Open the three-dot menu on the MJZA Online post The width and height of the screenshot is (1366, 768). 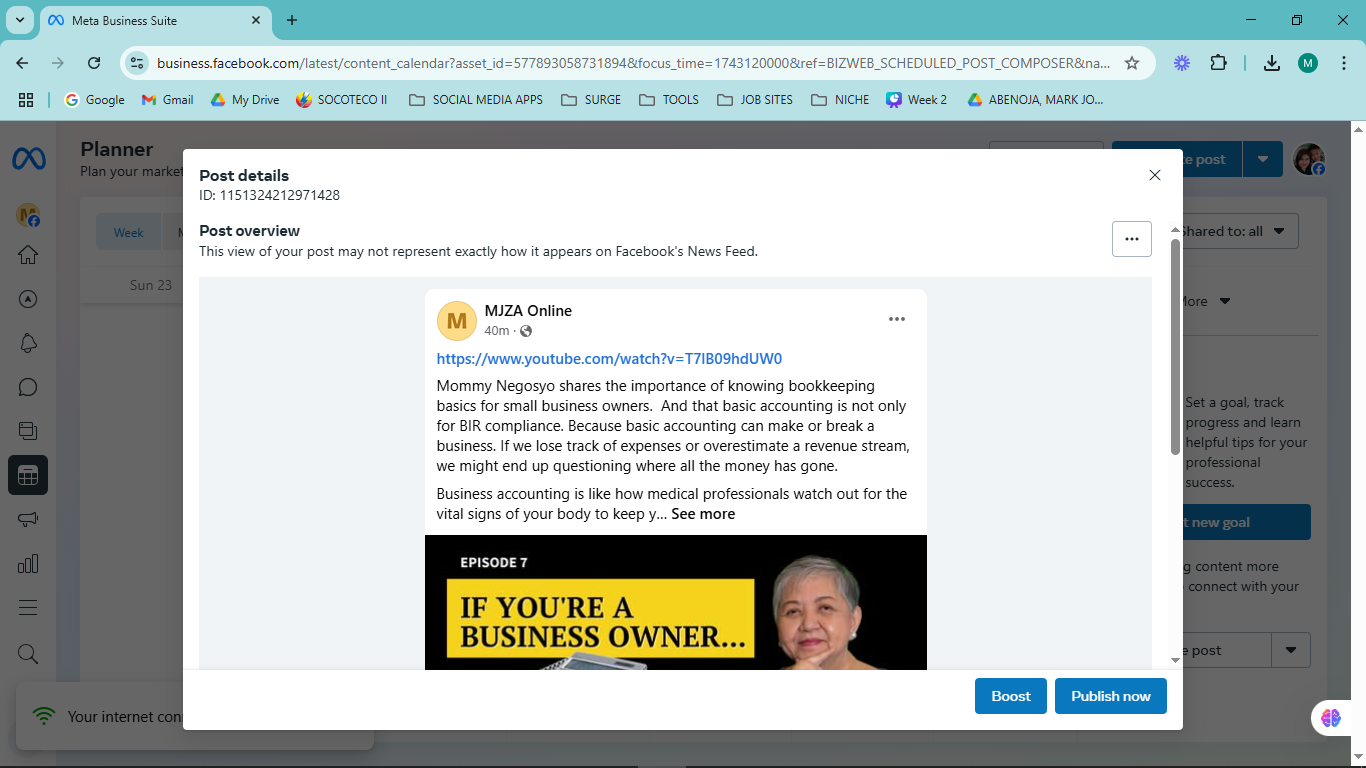click(897, 319)
